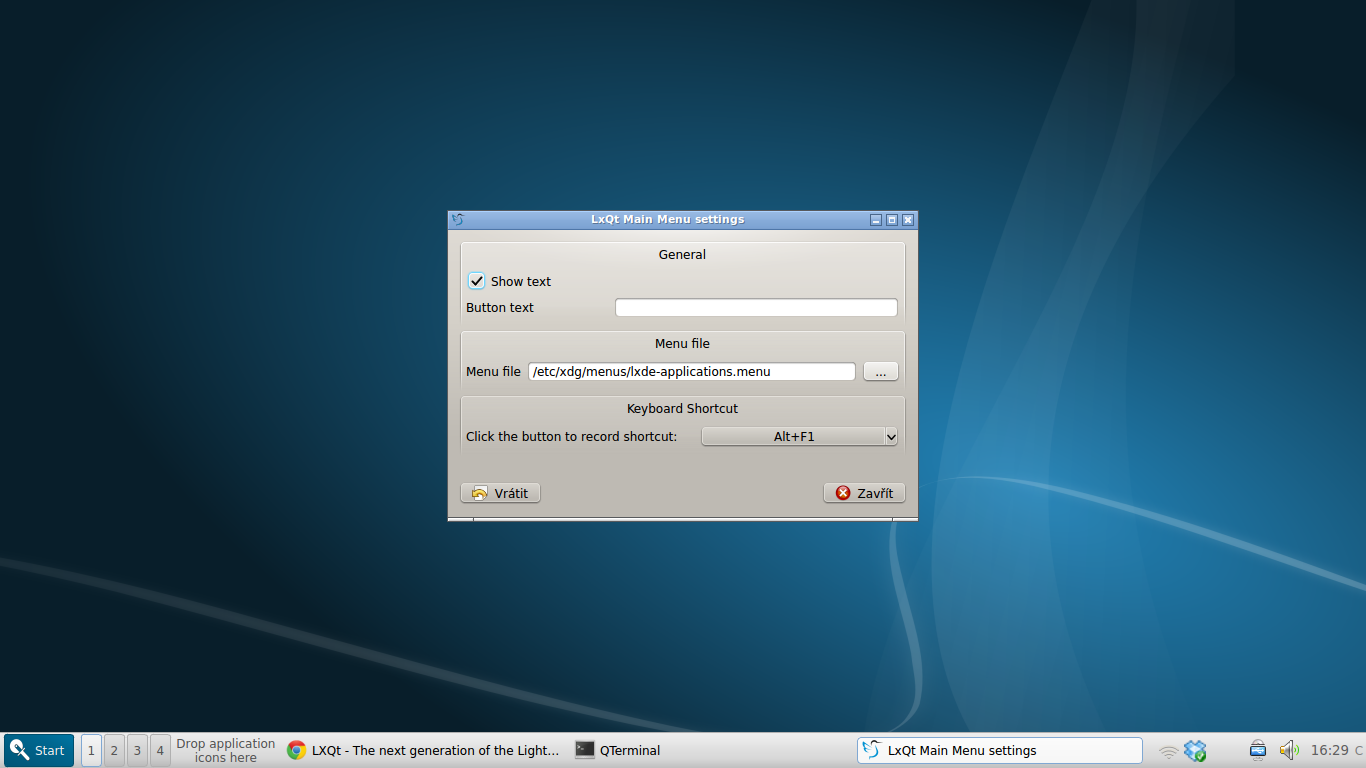Switch to workspace 3 in the pager
Screen dimensions: 1366x768
(x=136, y=750)
